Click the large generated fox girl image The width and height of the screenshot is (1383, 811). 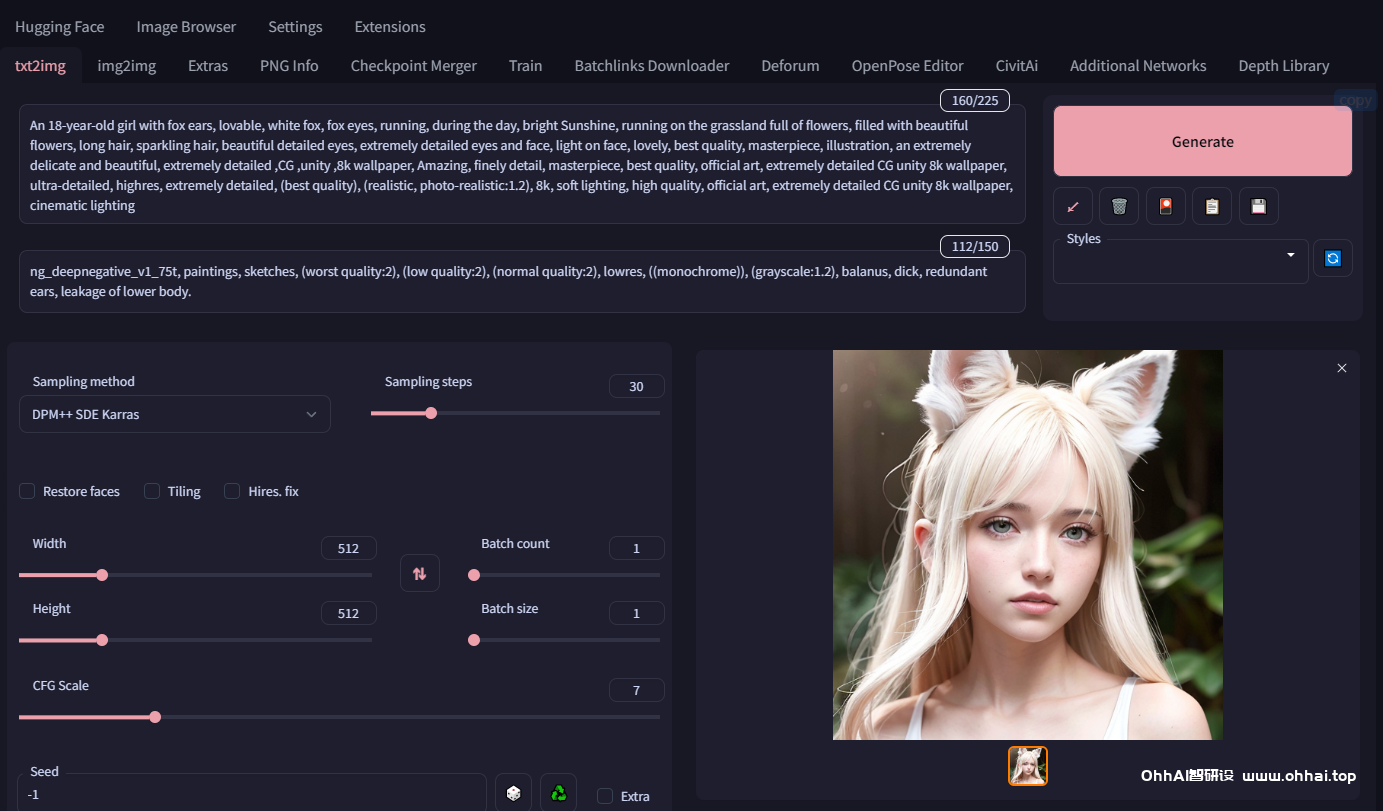[x=1028, y=545]
